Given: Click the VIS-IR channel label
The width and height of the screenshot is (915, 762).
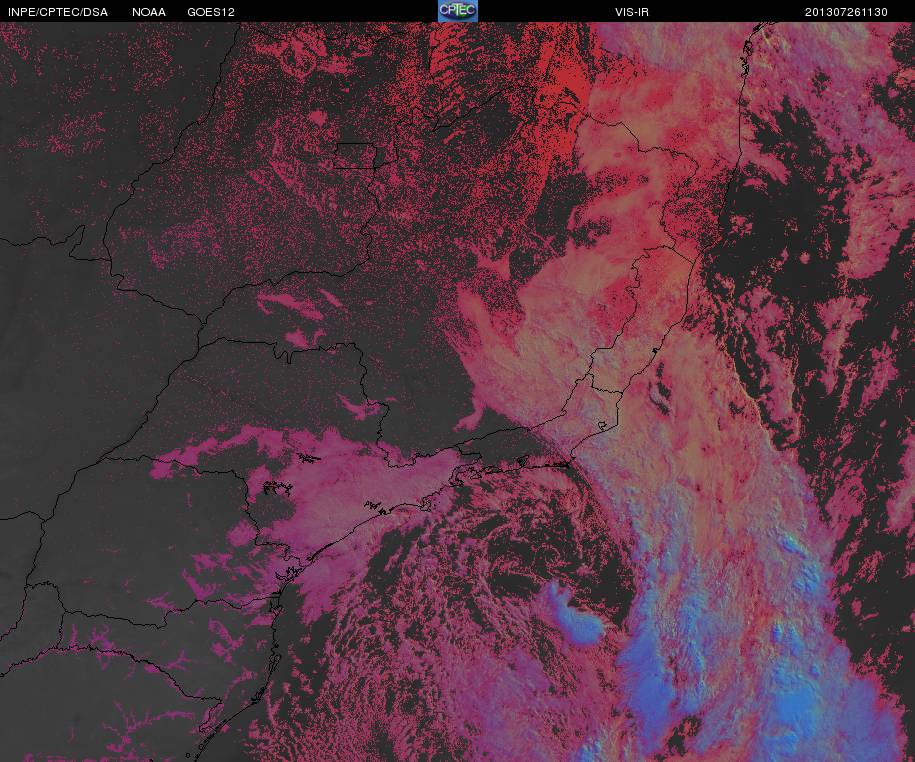Looking at the screenshot, I should [631, 12].
